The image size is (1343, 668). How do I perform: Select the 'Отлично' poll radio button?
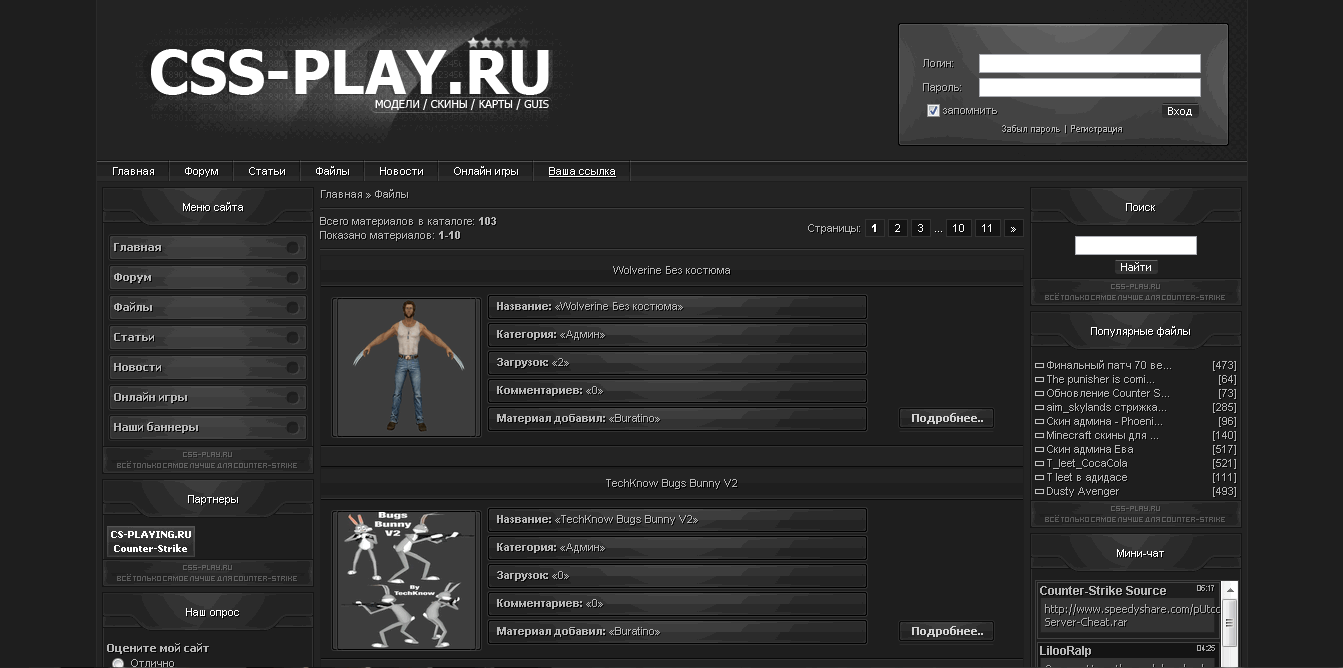click(x=118, y=663)
